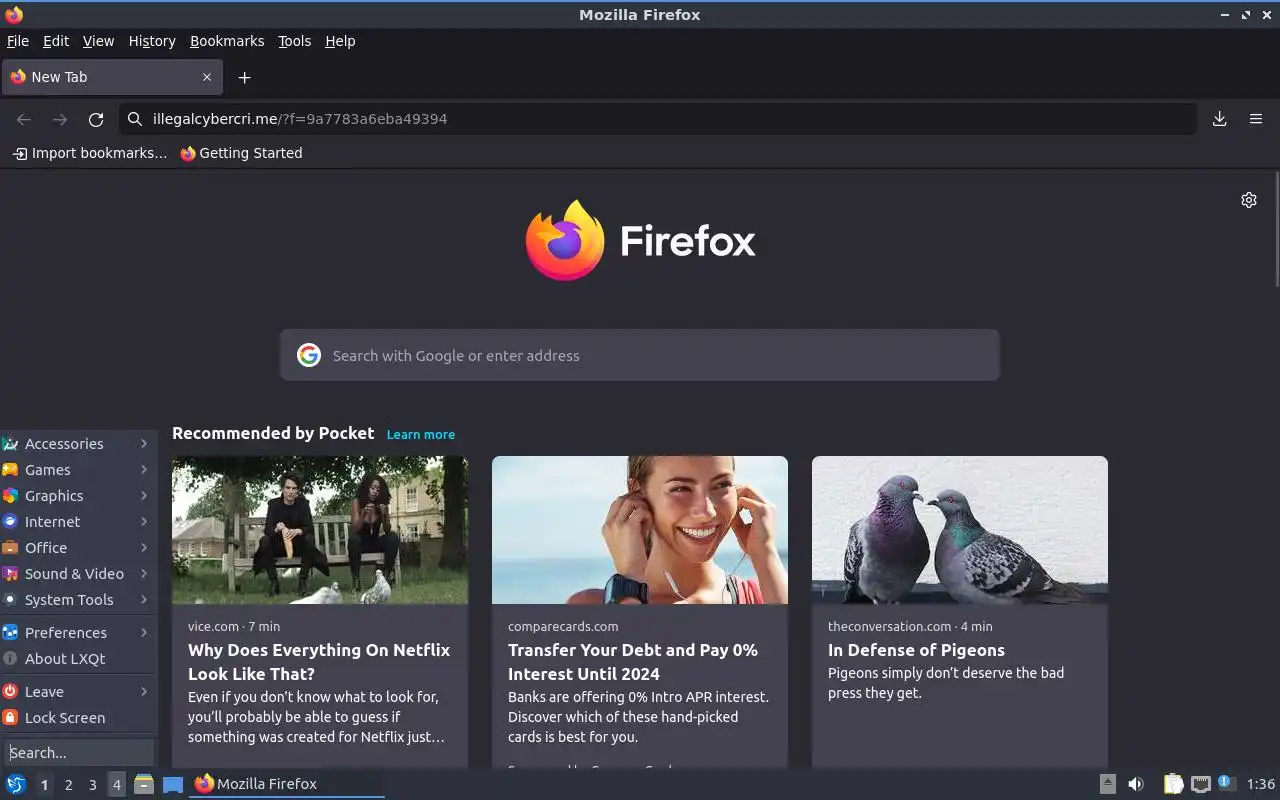The height and width of the screenshot is (800, 1280).
Task: Click the About LXQt info icon
Action: 10,659
